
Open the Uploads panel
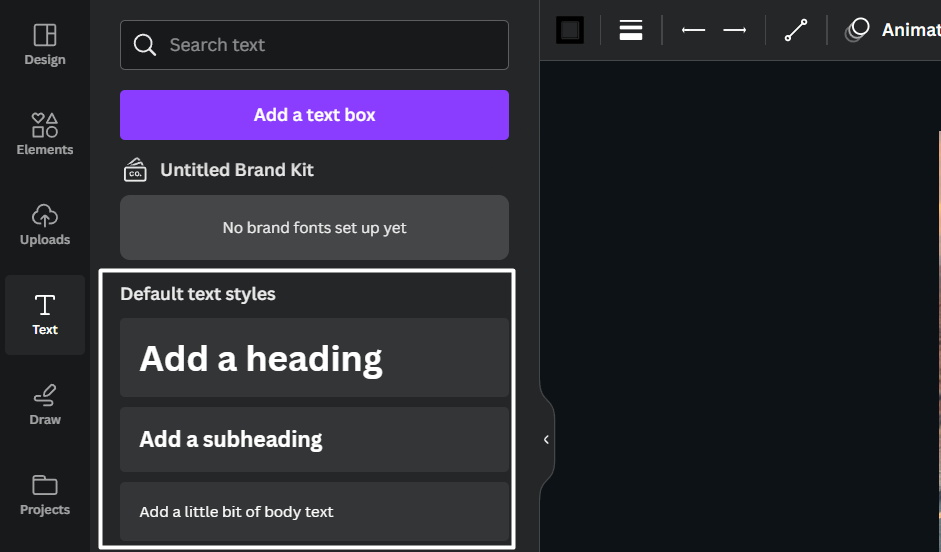coord(45,224)
